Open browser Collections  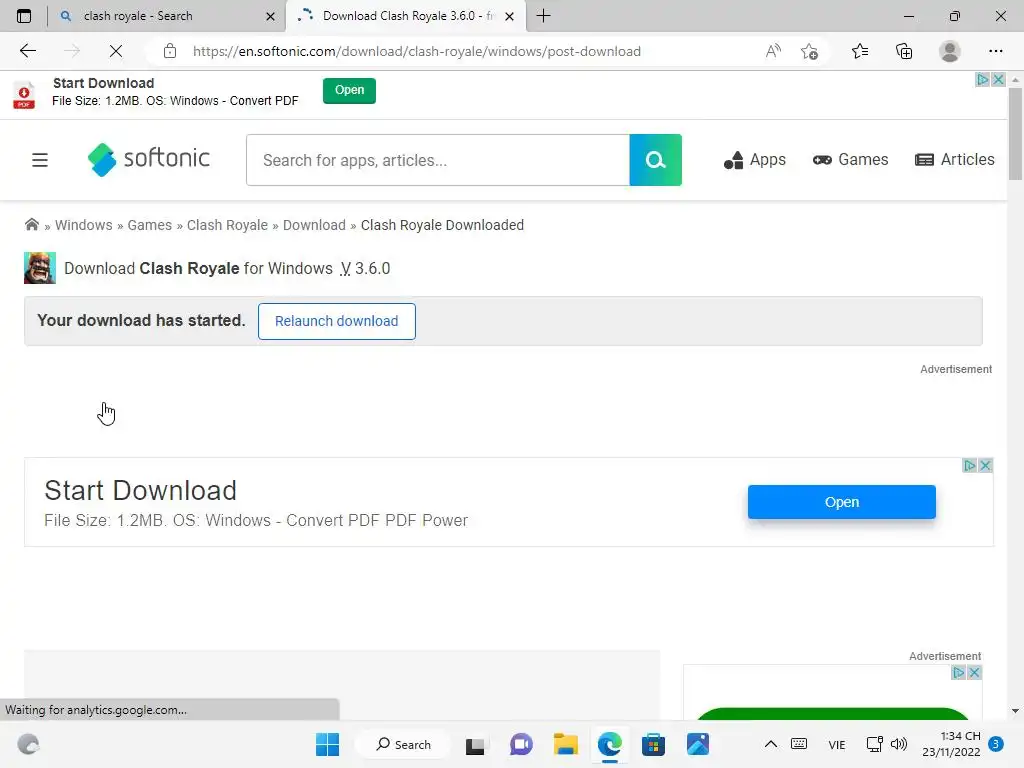click(x=904, y=51)
